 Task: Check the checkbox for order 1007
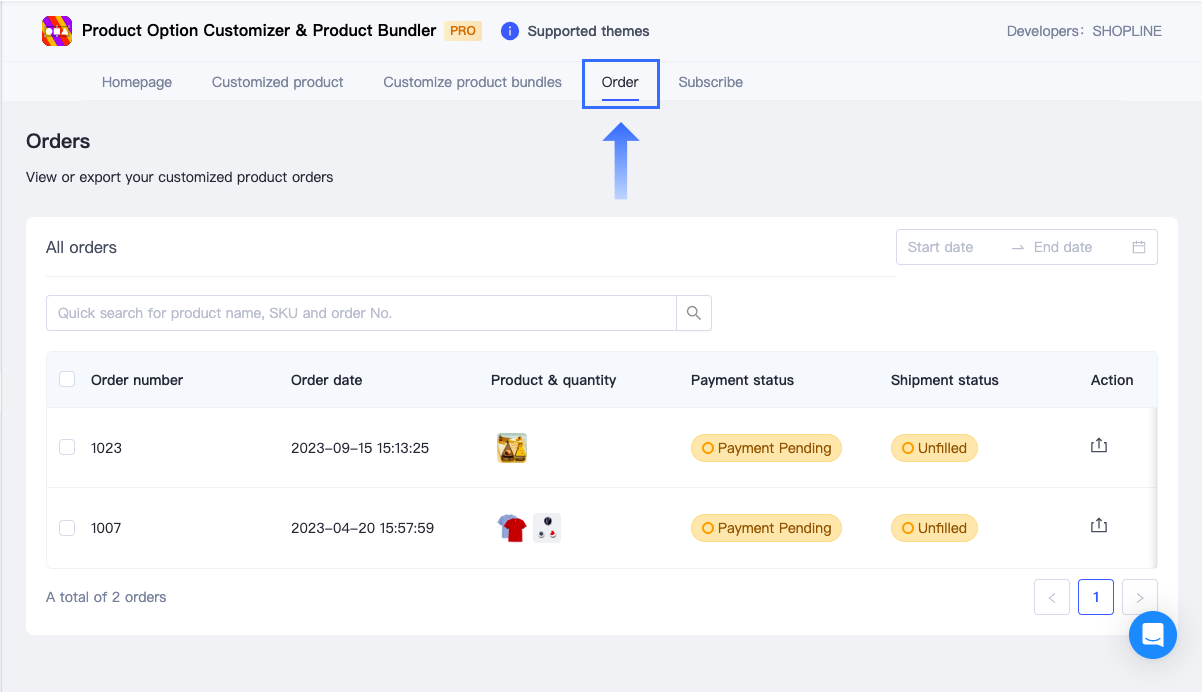[67, 527]
